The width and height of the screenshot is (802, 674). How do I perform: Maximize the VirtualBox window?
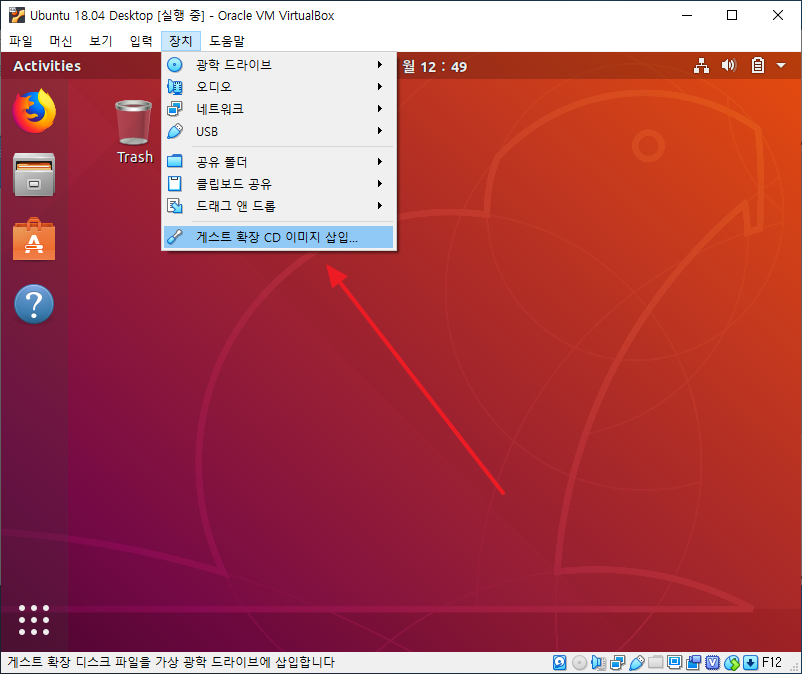732,15
